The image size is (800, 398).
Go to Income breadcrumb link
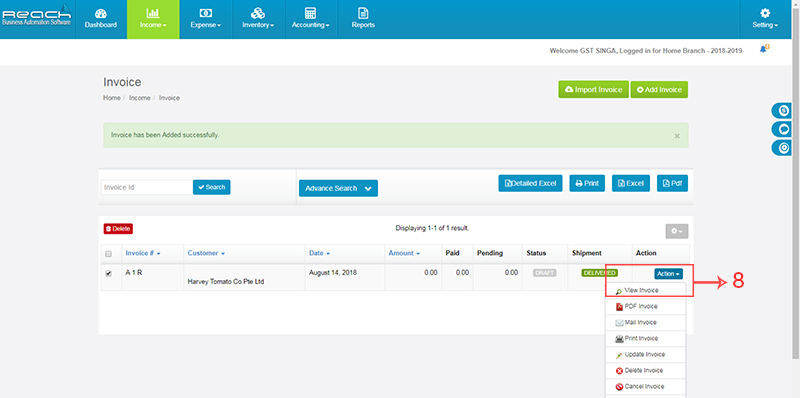coord(139,98)
